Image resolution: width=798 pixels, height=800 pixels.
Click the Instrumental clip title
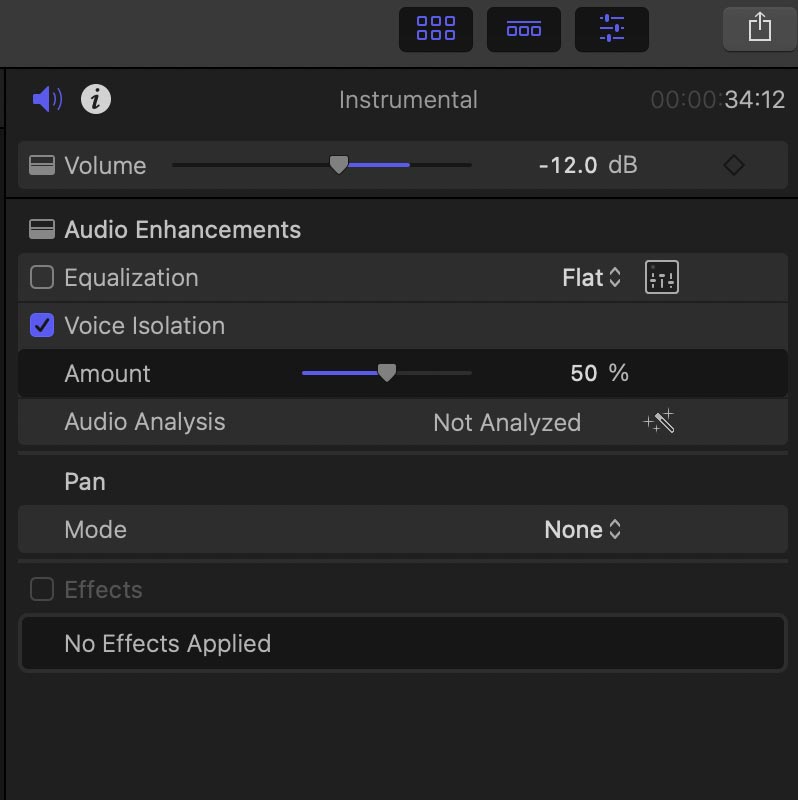coord(408,99)
